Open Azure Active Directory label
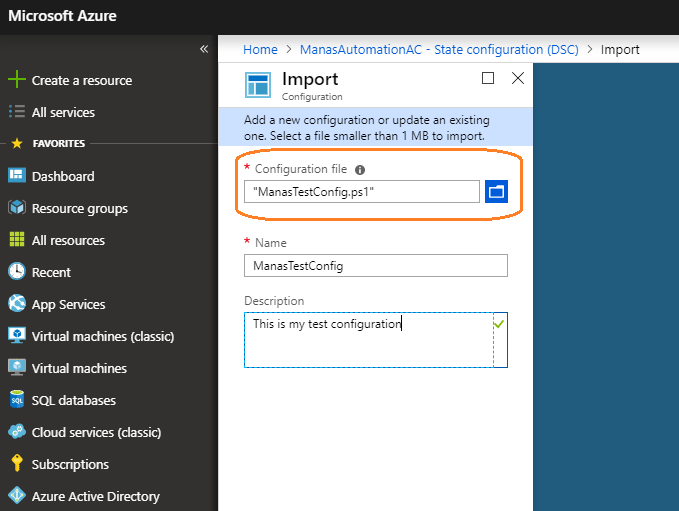This screenshot has height=511, width=679. click(96, 496)
